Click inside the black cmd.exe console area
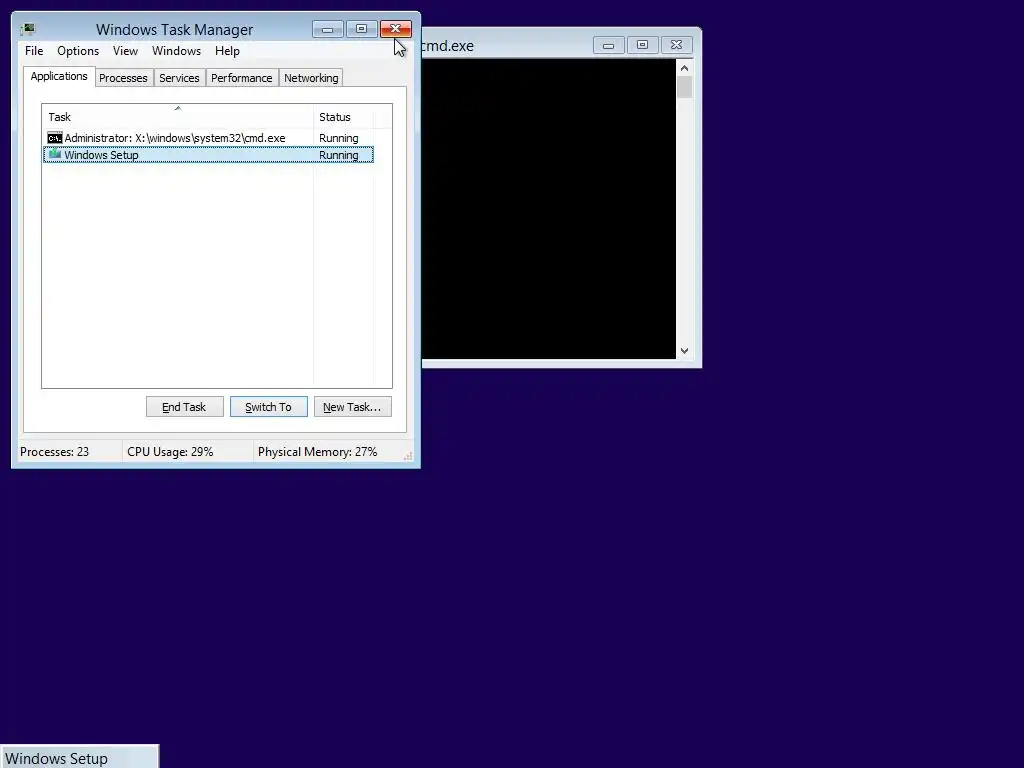 click(x=549, y=209)
